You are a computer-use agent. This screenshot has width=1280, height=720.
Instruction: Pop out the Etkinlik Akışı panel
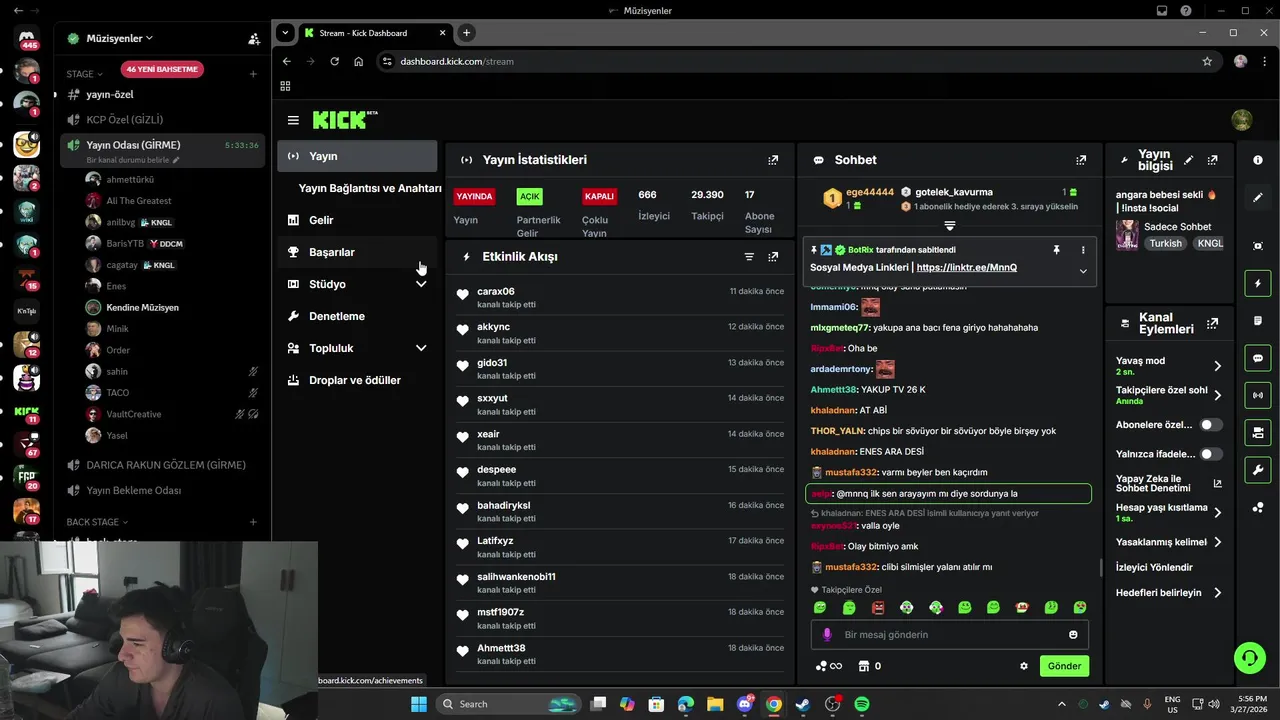[x=773, y=257]
